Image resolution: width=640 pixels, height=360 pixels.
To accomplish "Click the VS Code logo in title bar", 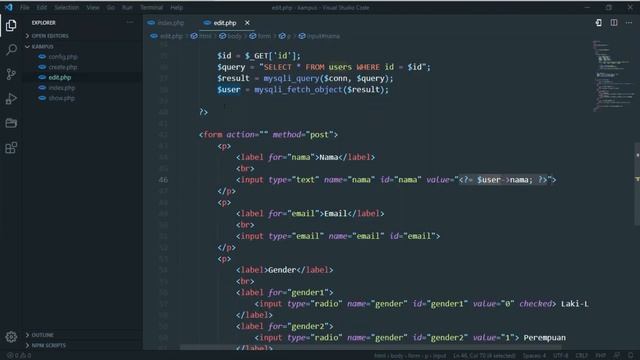I will [x=8, y=7].
